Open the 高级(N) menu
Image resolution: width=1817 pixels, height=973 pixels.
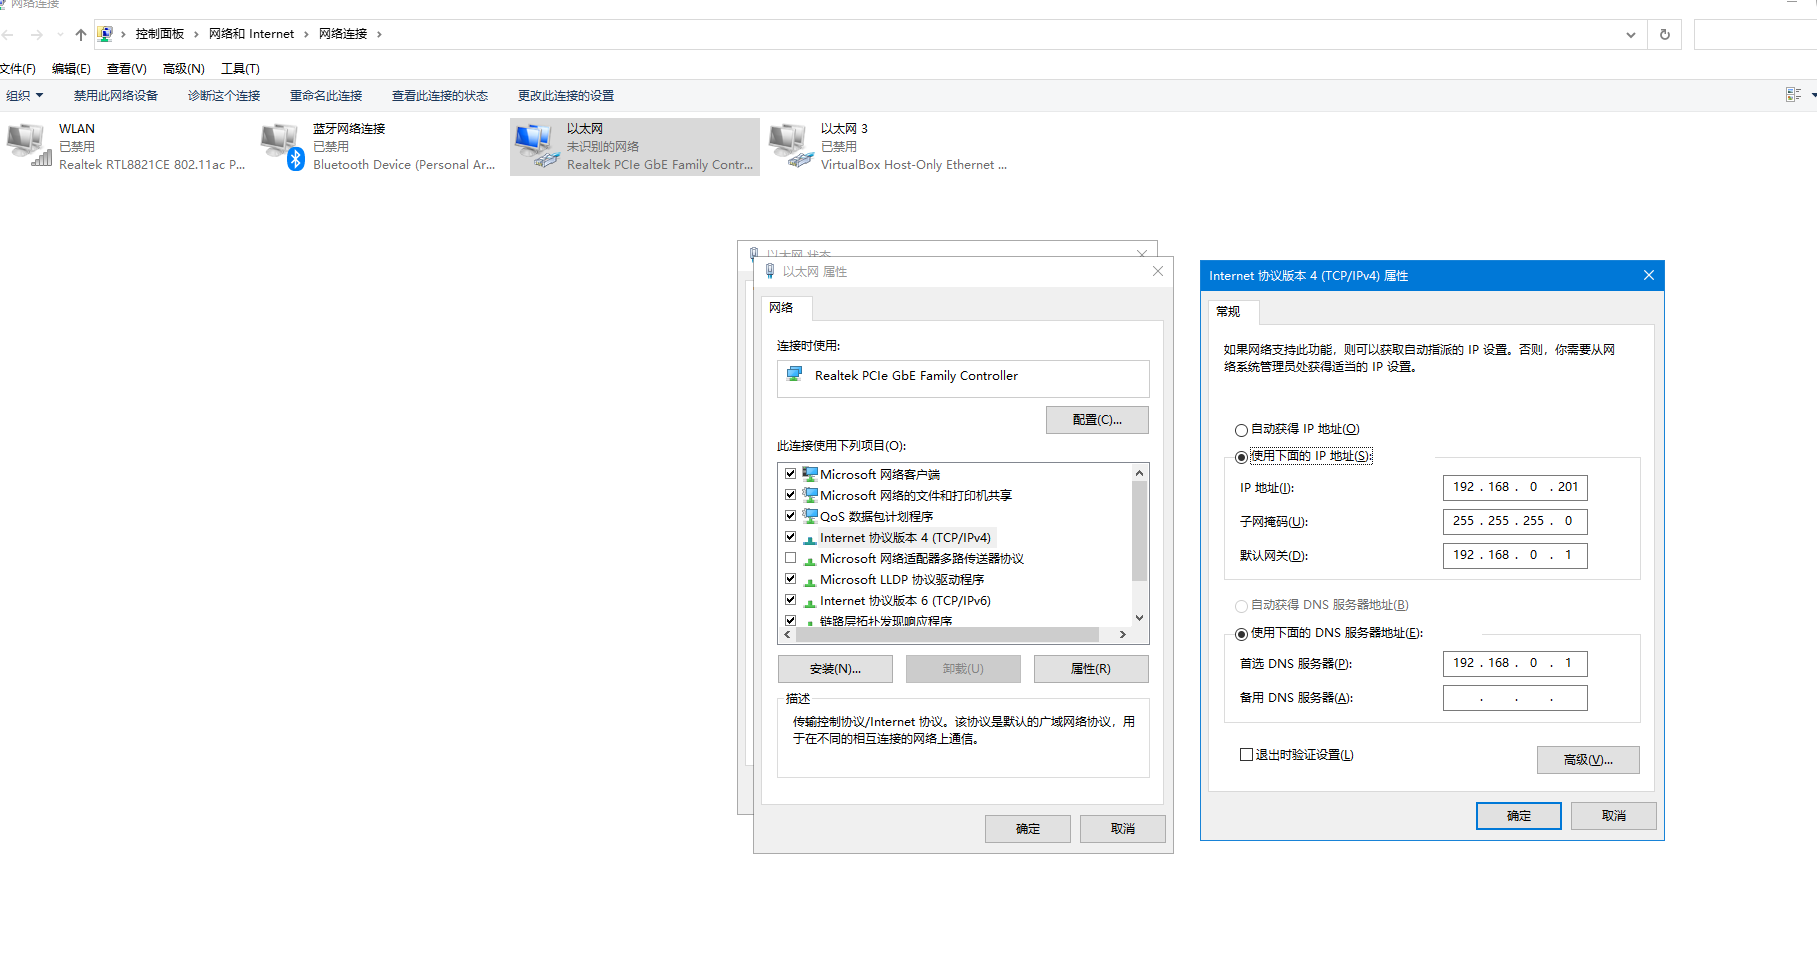[x=183, y=69]
